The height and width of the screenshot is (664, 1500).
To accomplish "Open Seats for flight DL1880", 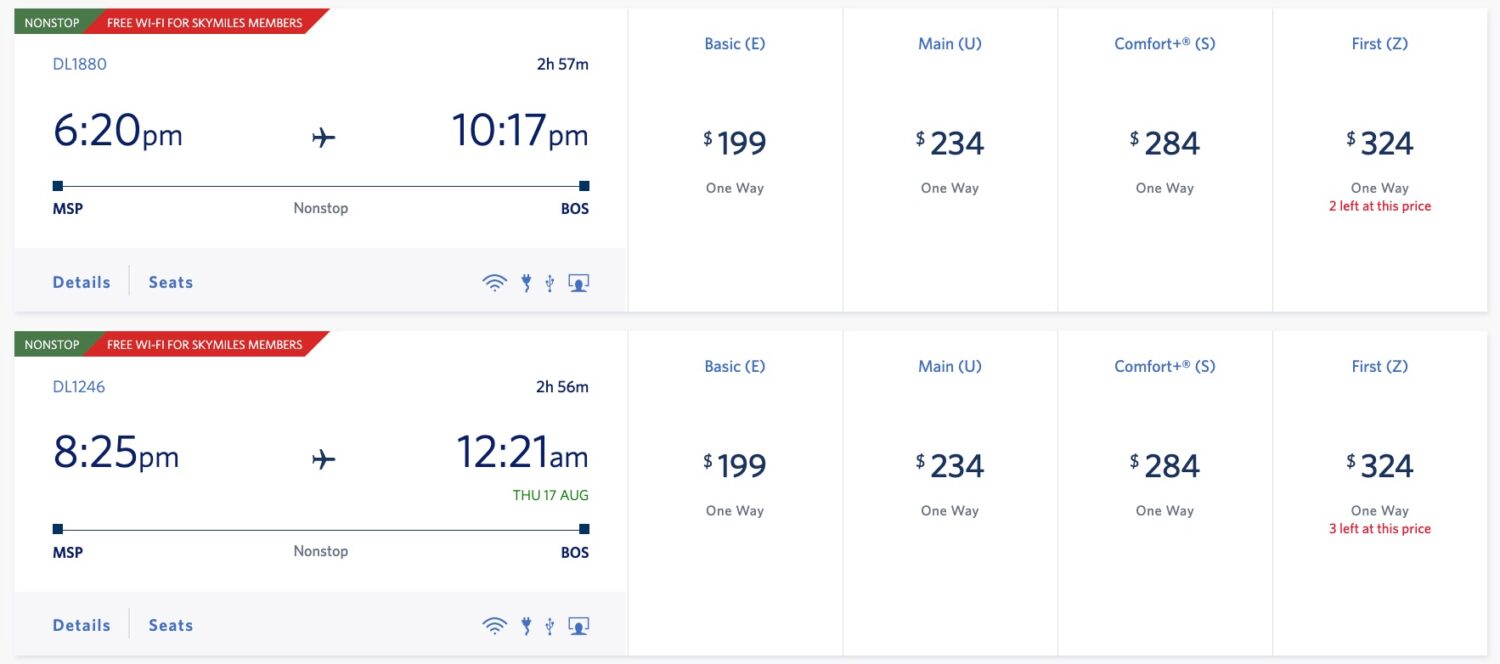I will [170, 282].
